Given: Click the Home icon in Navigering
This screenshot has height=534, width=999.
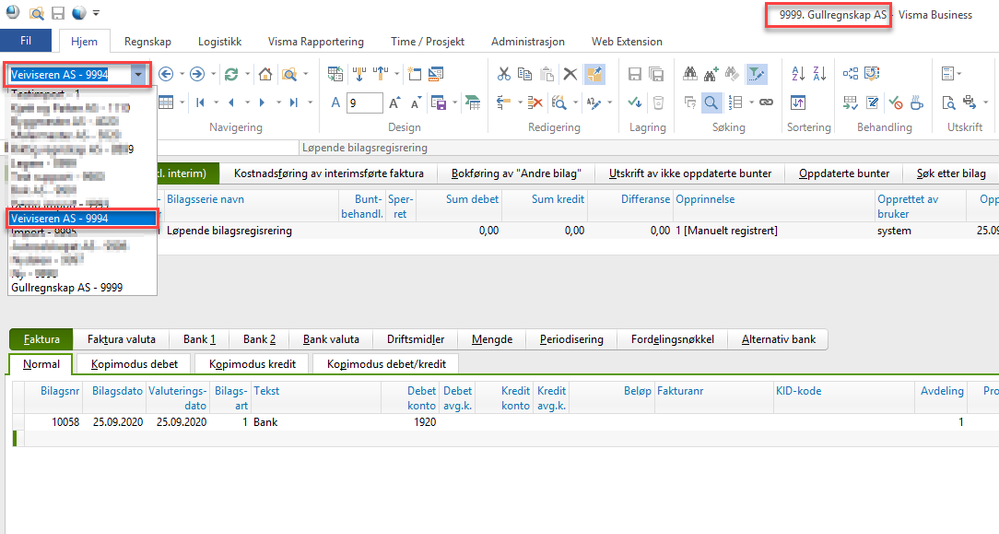Looking at the screenshot, I should coord(265,74).
